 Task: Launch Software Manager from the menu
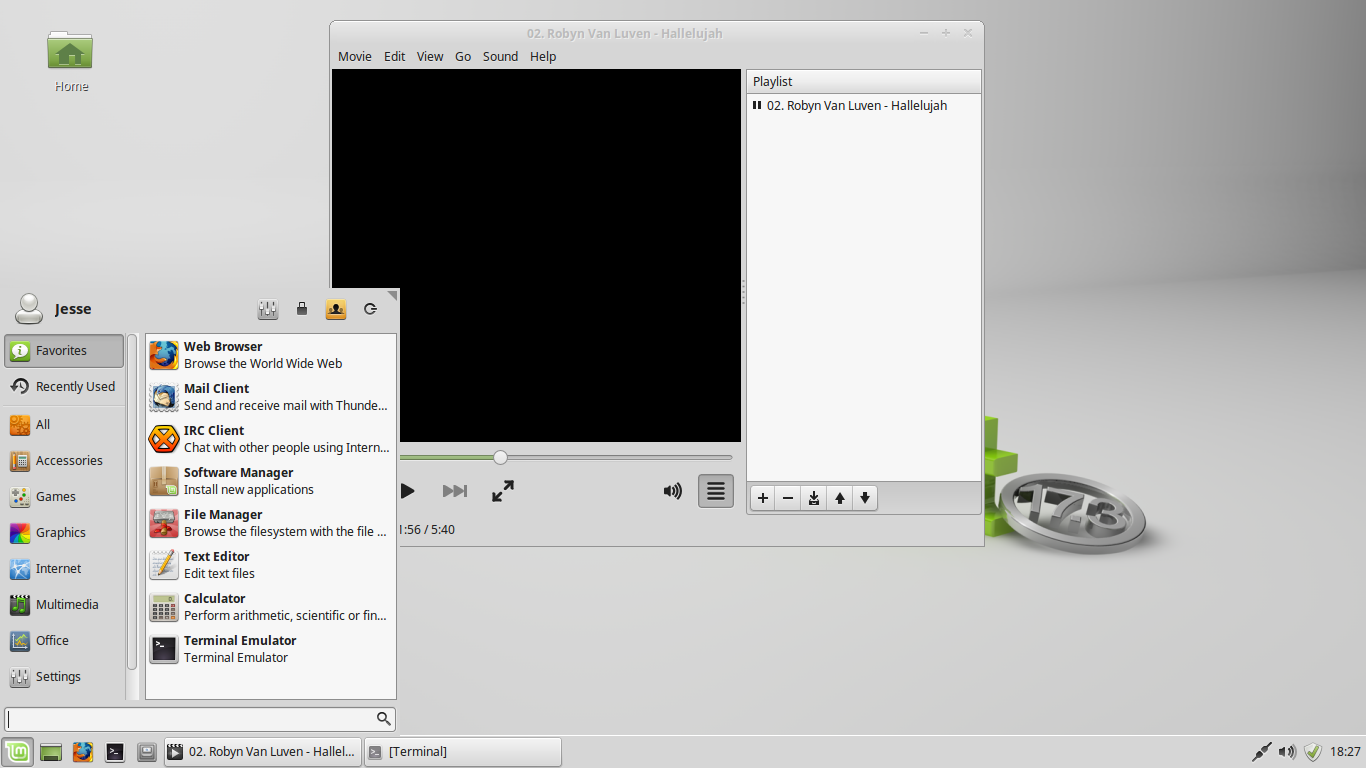270,481
